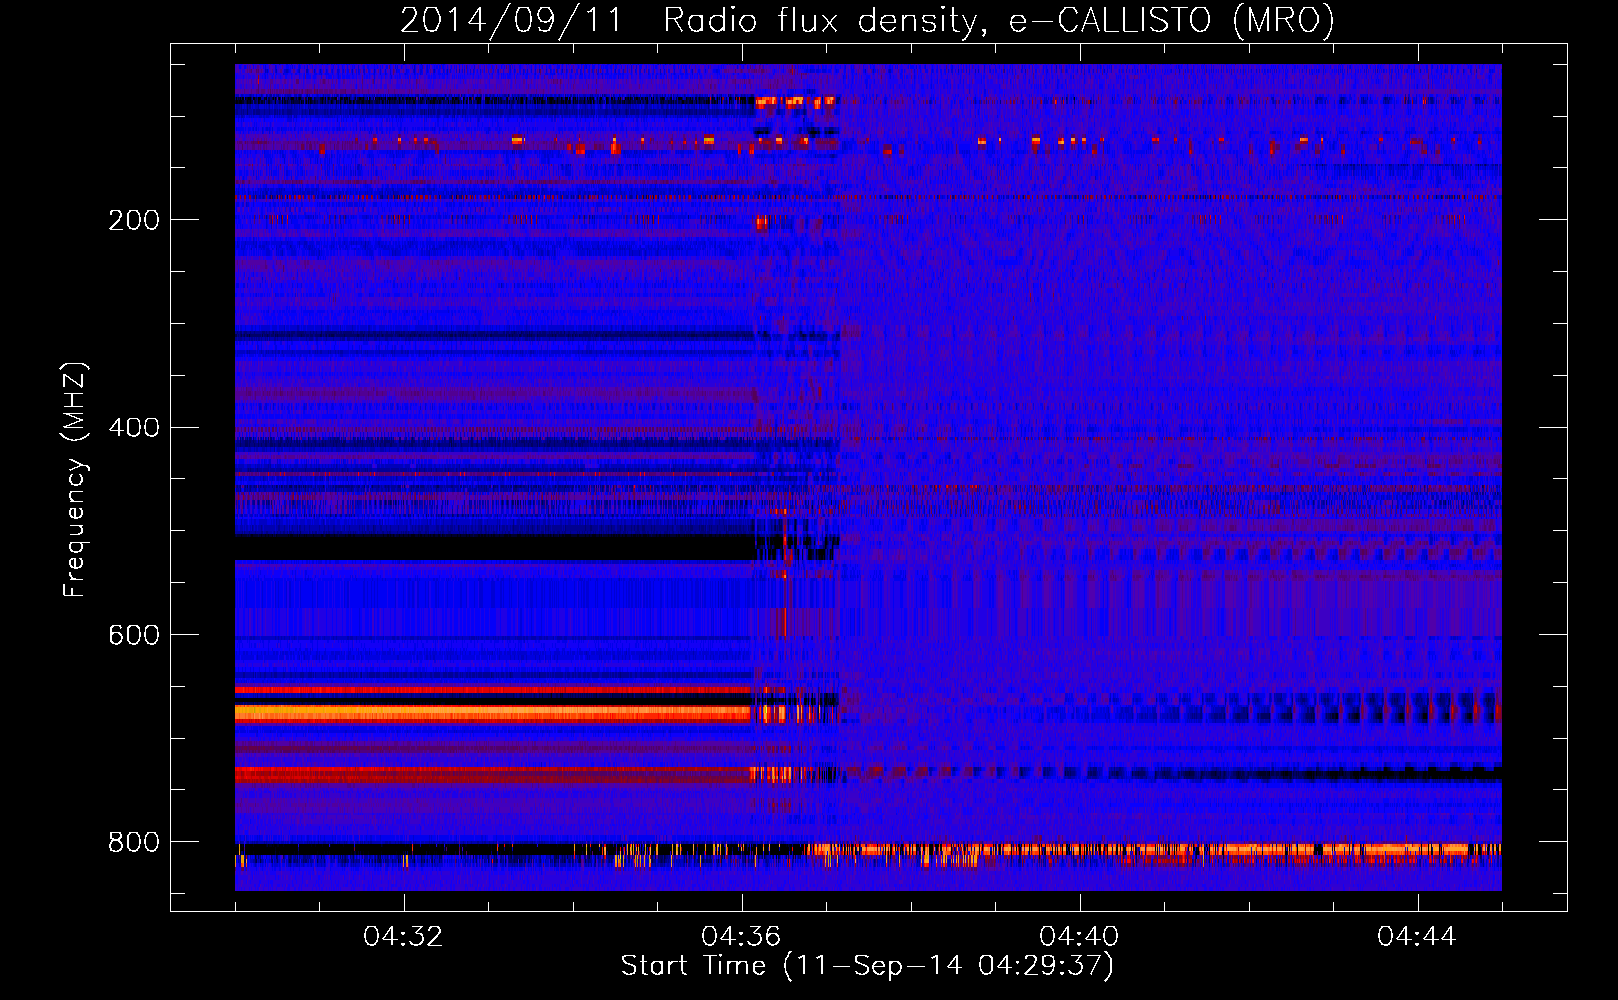The image size is (1618, 1000).
Task: Click the 04:44 time tick label
Action: (x=1417, y=937)
